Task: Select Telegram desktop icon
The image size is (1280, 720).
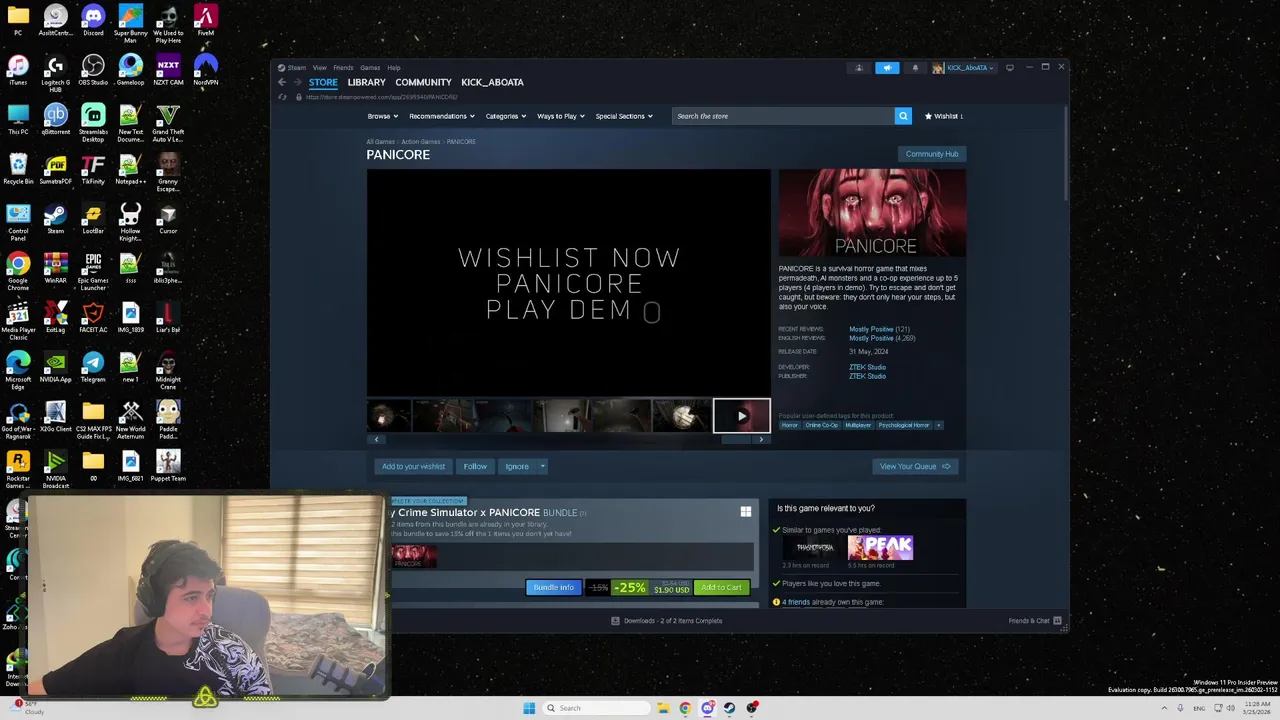Action: click(x=93, y=368)
